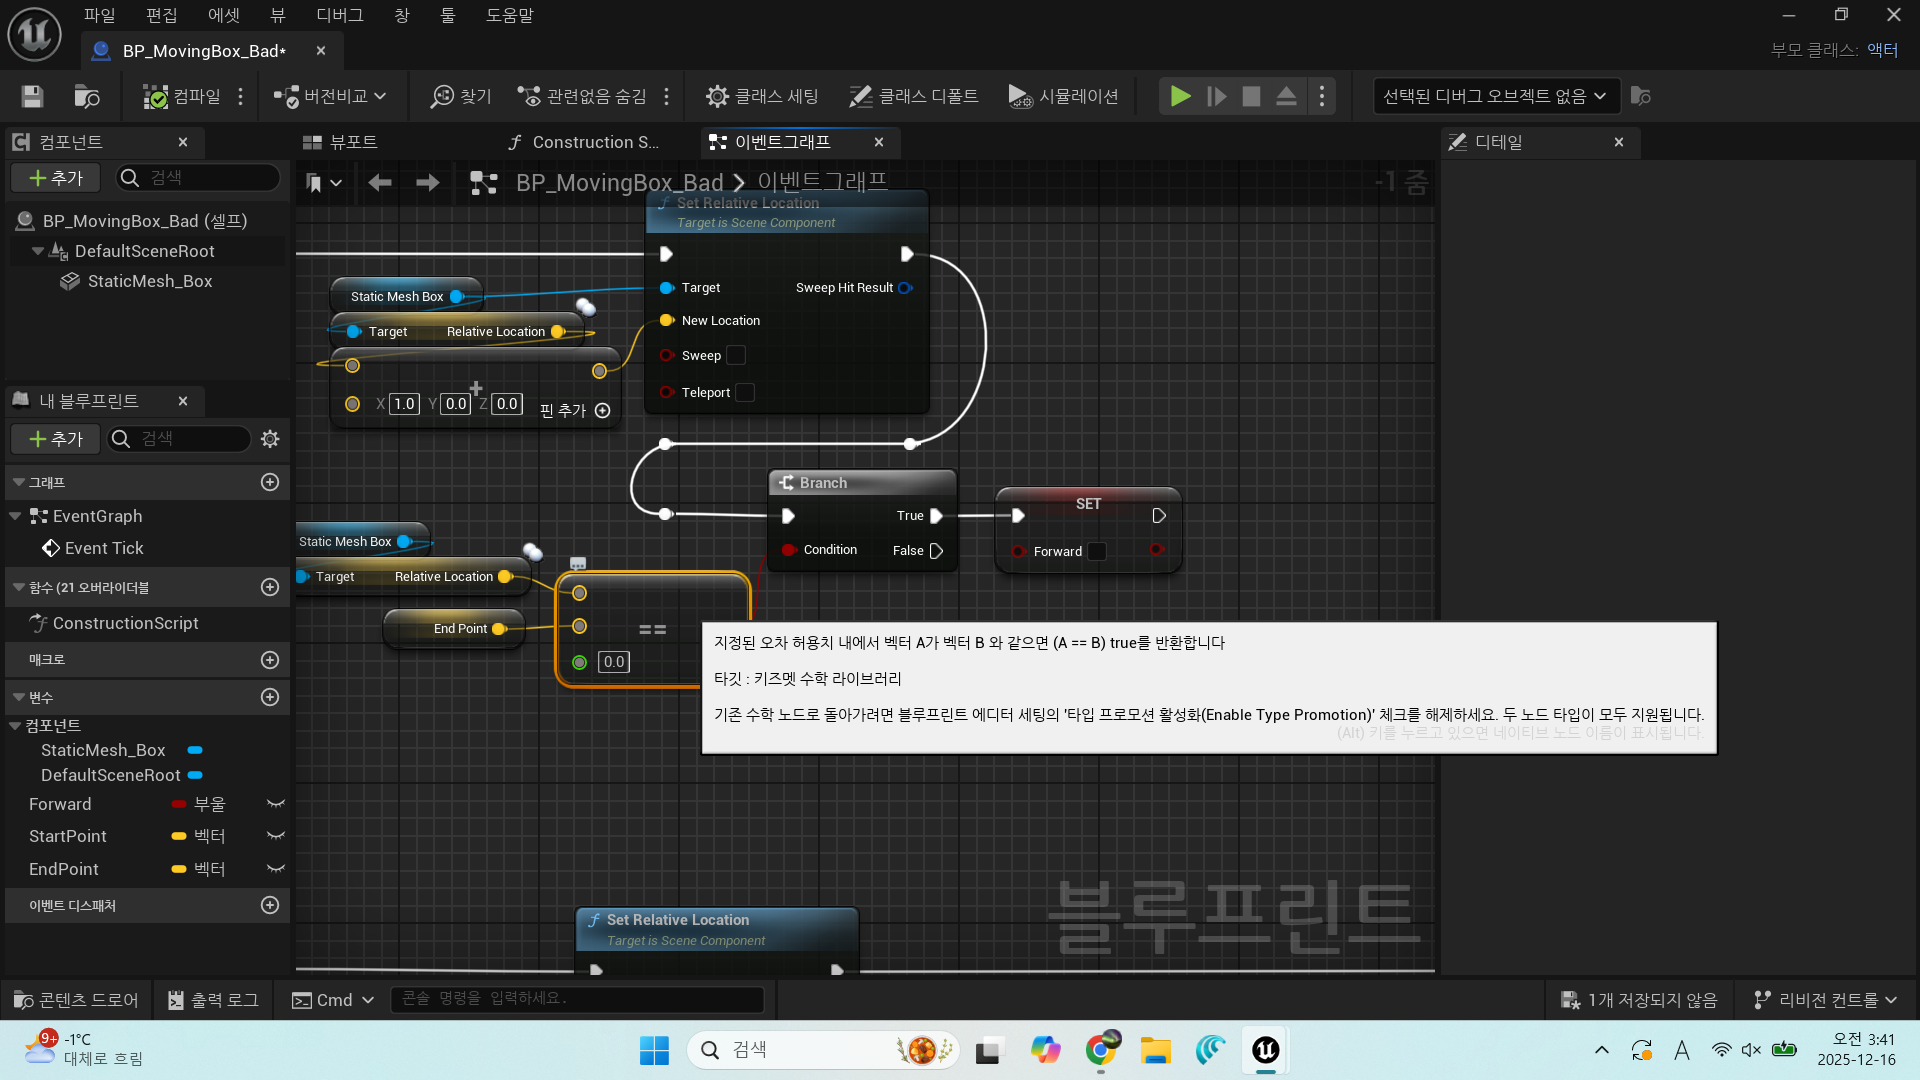Collapse the DefaultSceneRoot tree node
This screenshot has height=1080, width=1920.
38,251
